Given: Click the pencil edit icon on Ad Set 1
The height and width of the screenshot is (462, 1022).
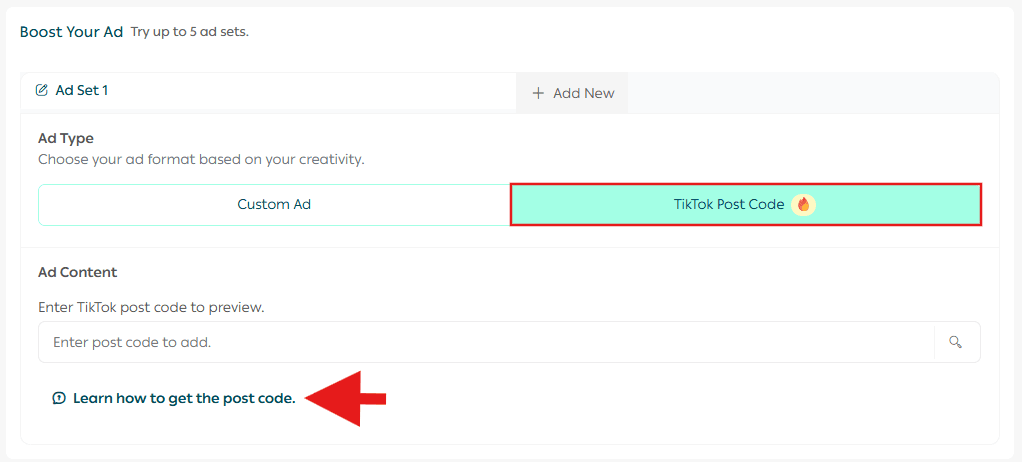Looking at the screenshot, I should 41,90.
